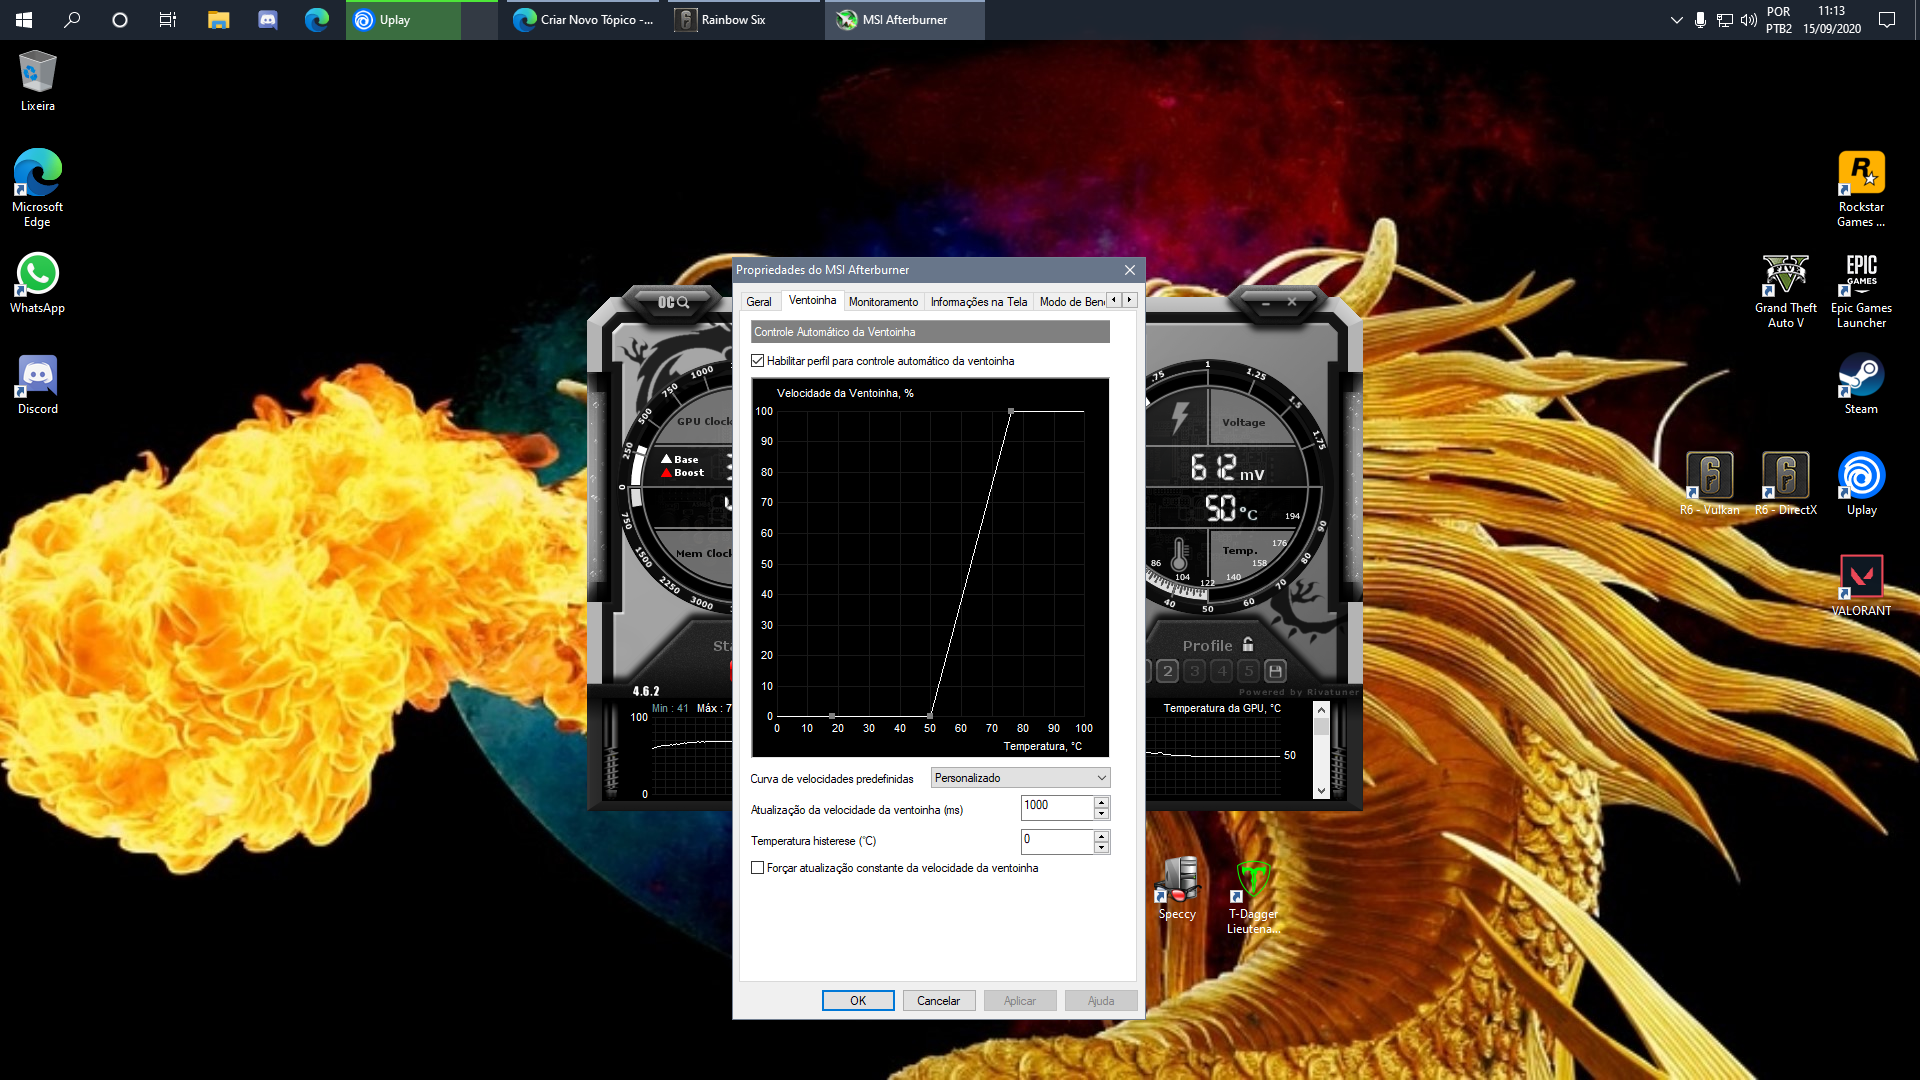Screen dimensions: 1920x1080
Task: Open WhatsApp desktop shortcut
Action: 38,283
